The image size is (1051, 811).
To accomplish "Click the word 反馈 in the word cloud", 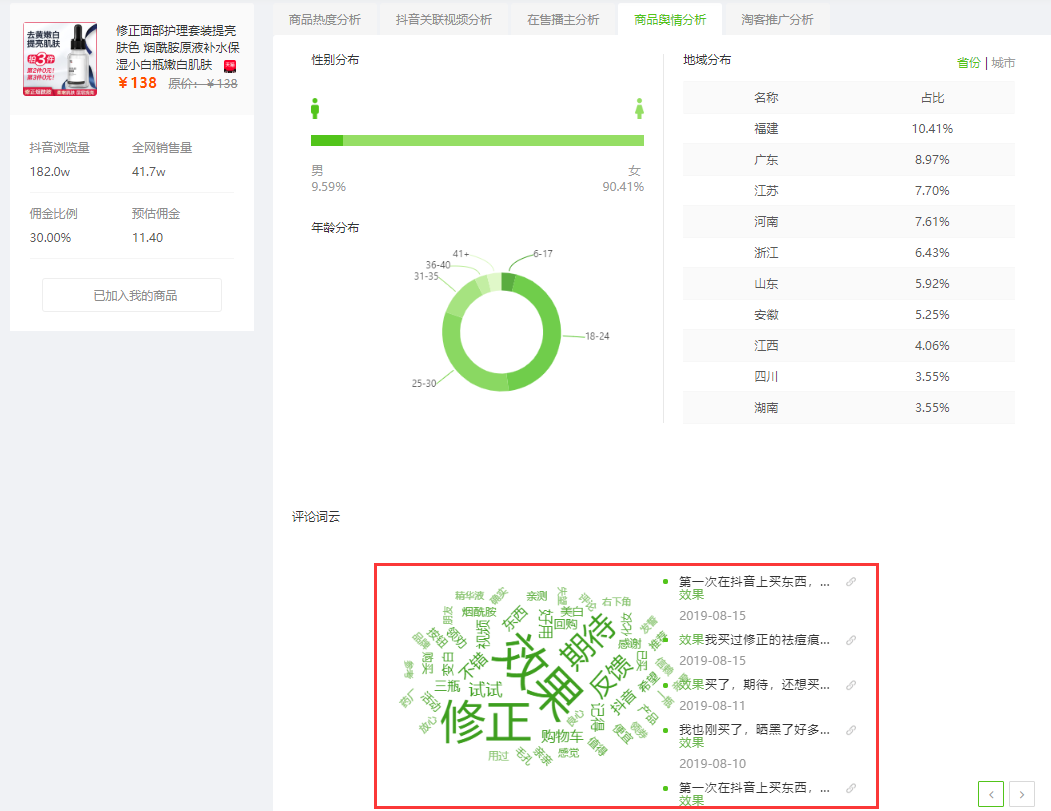I will 611,677.
